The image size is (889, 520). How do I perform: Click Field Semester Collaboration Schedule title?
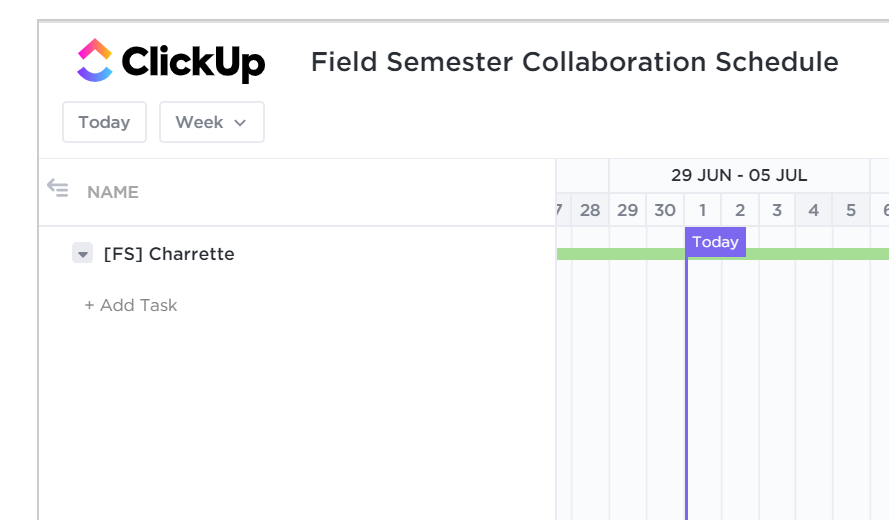tap(574, 62)
